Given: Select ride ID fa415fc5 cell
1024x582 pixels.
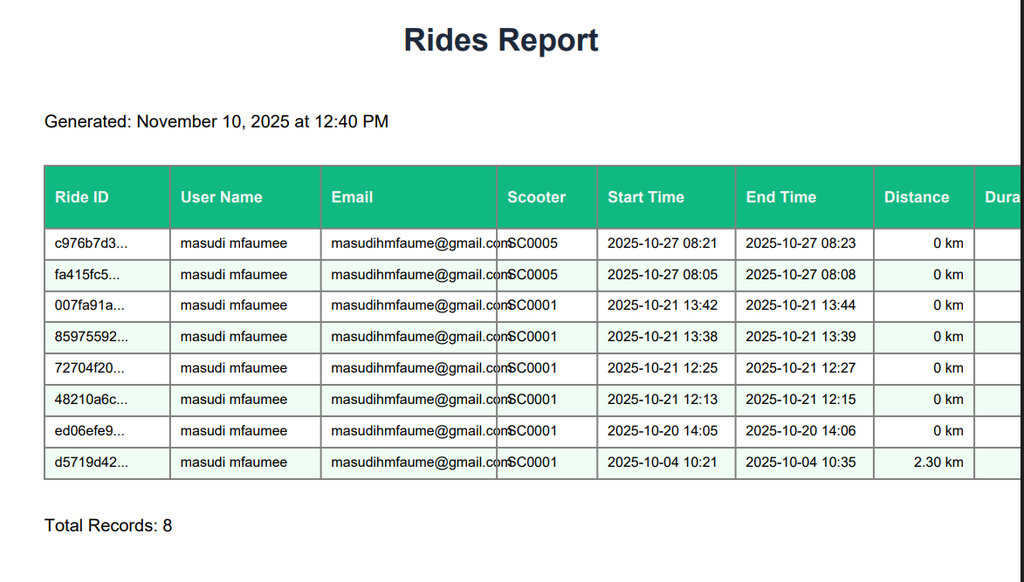Looking at the screenshot, I should [88, 274].
